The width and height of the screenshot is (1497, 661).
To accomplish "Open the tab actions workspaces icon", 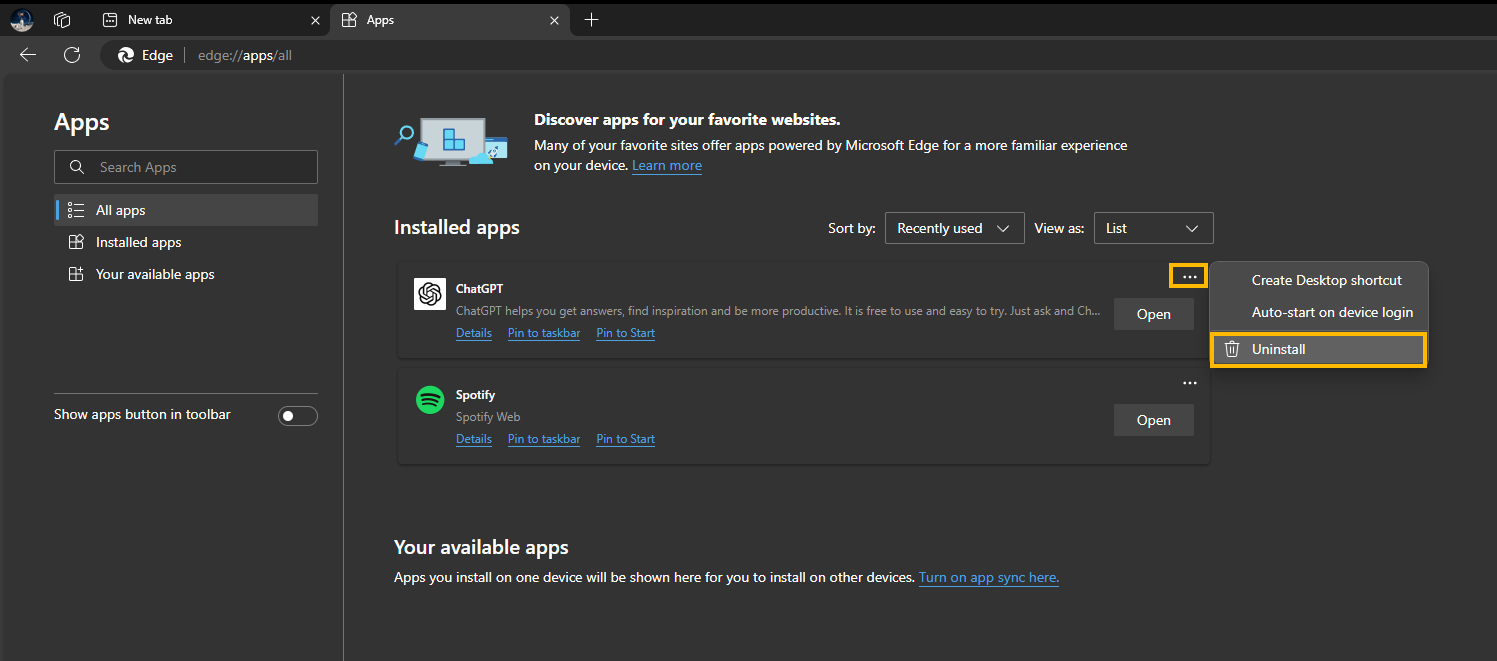I will (62, 19).
